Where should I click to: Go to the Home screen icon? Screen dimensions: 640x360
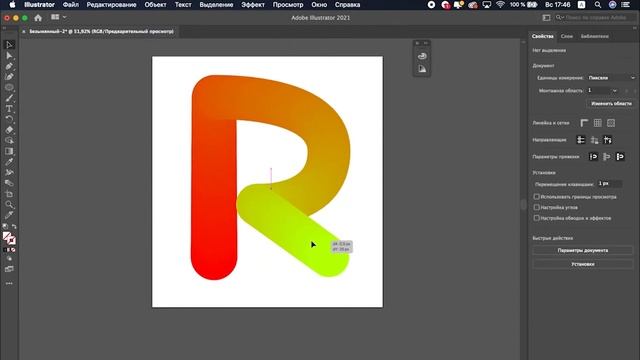38,18
